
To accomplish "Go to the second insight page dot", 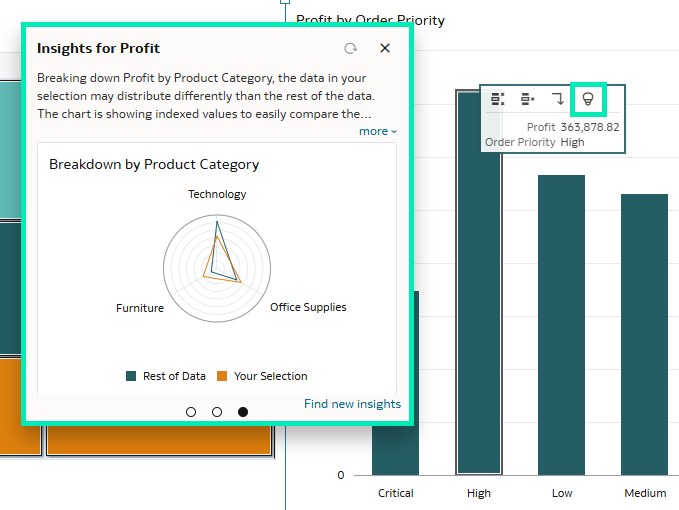I will 217,411.
